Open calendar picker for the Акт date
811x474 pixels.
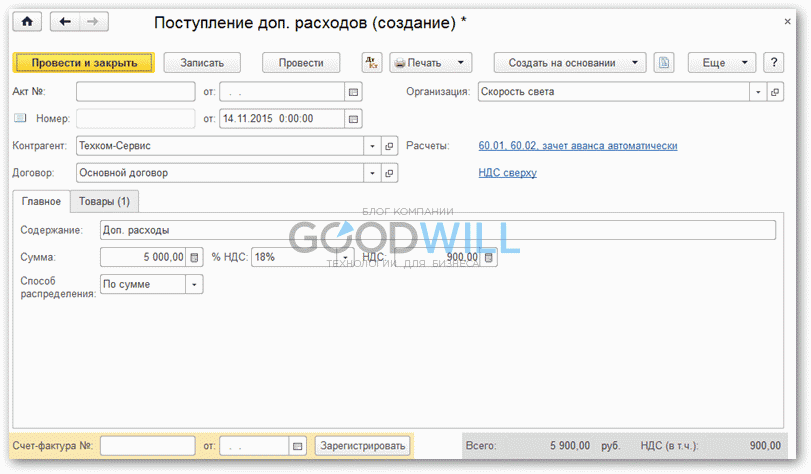353,92
